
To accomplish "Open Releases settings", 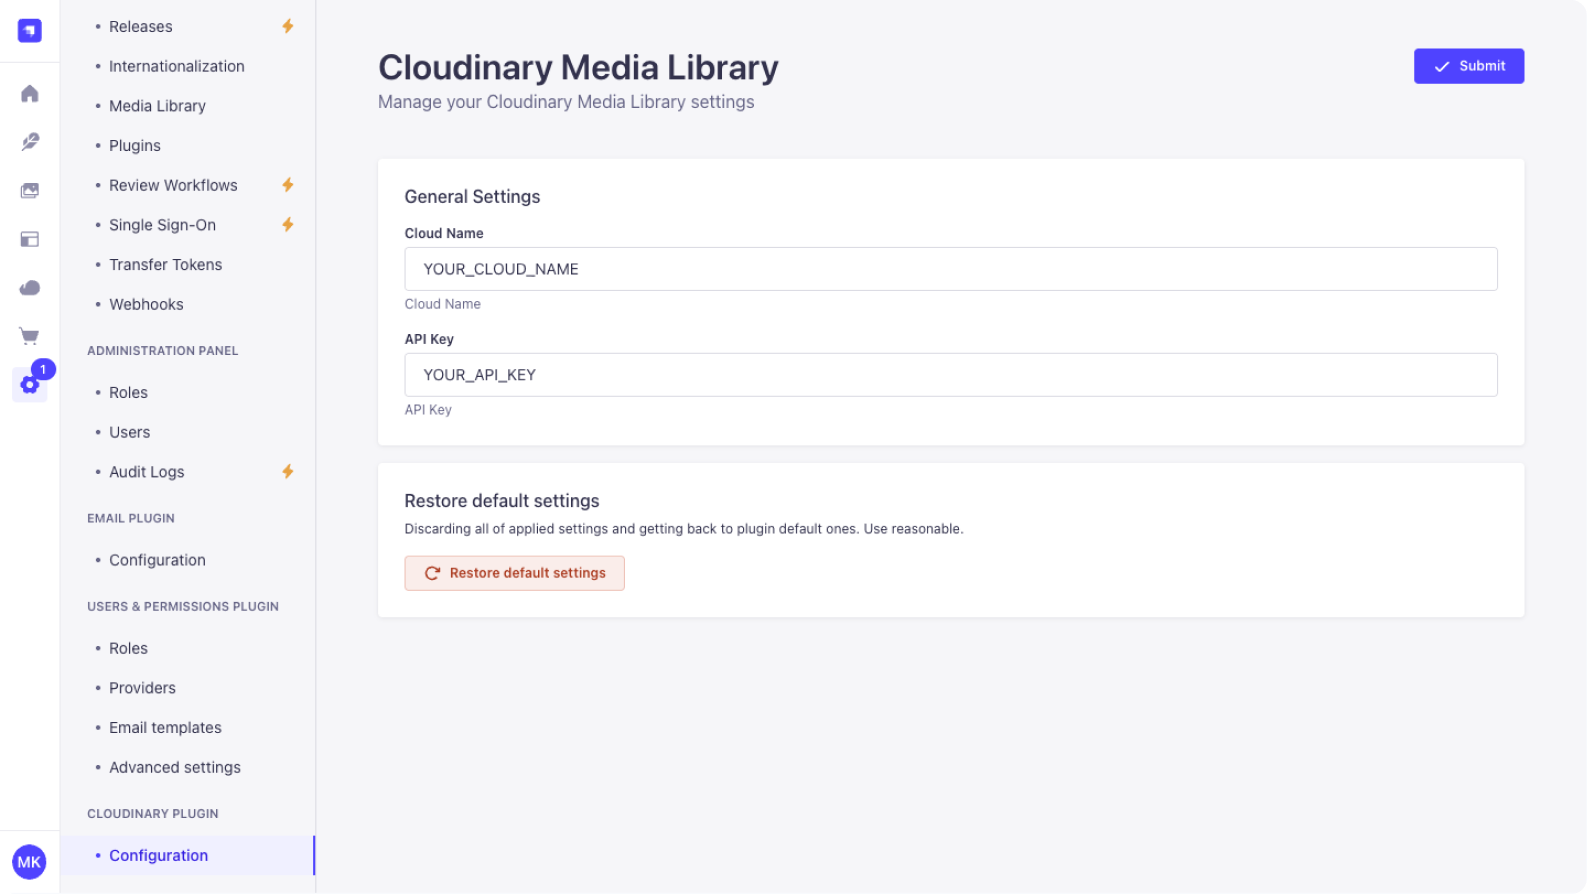I will [x=141, y=26].
